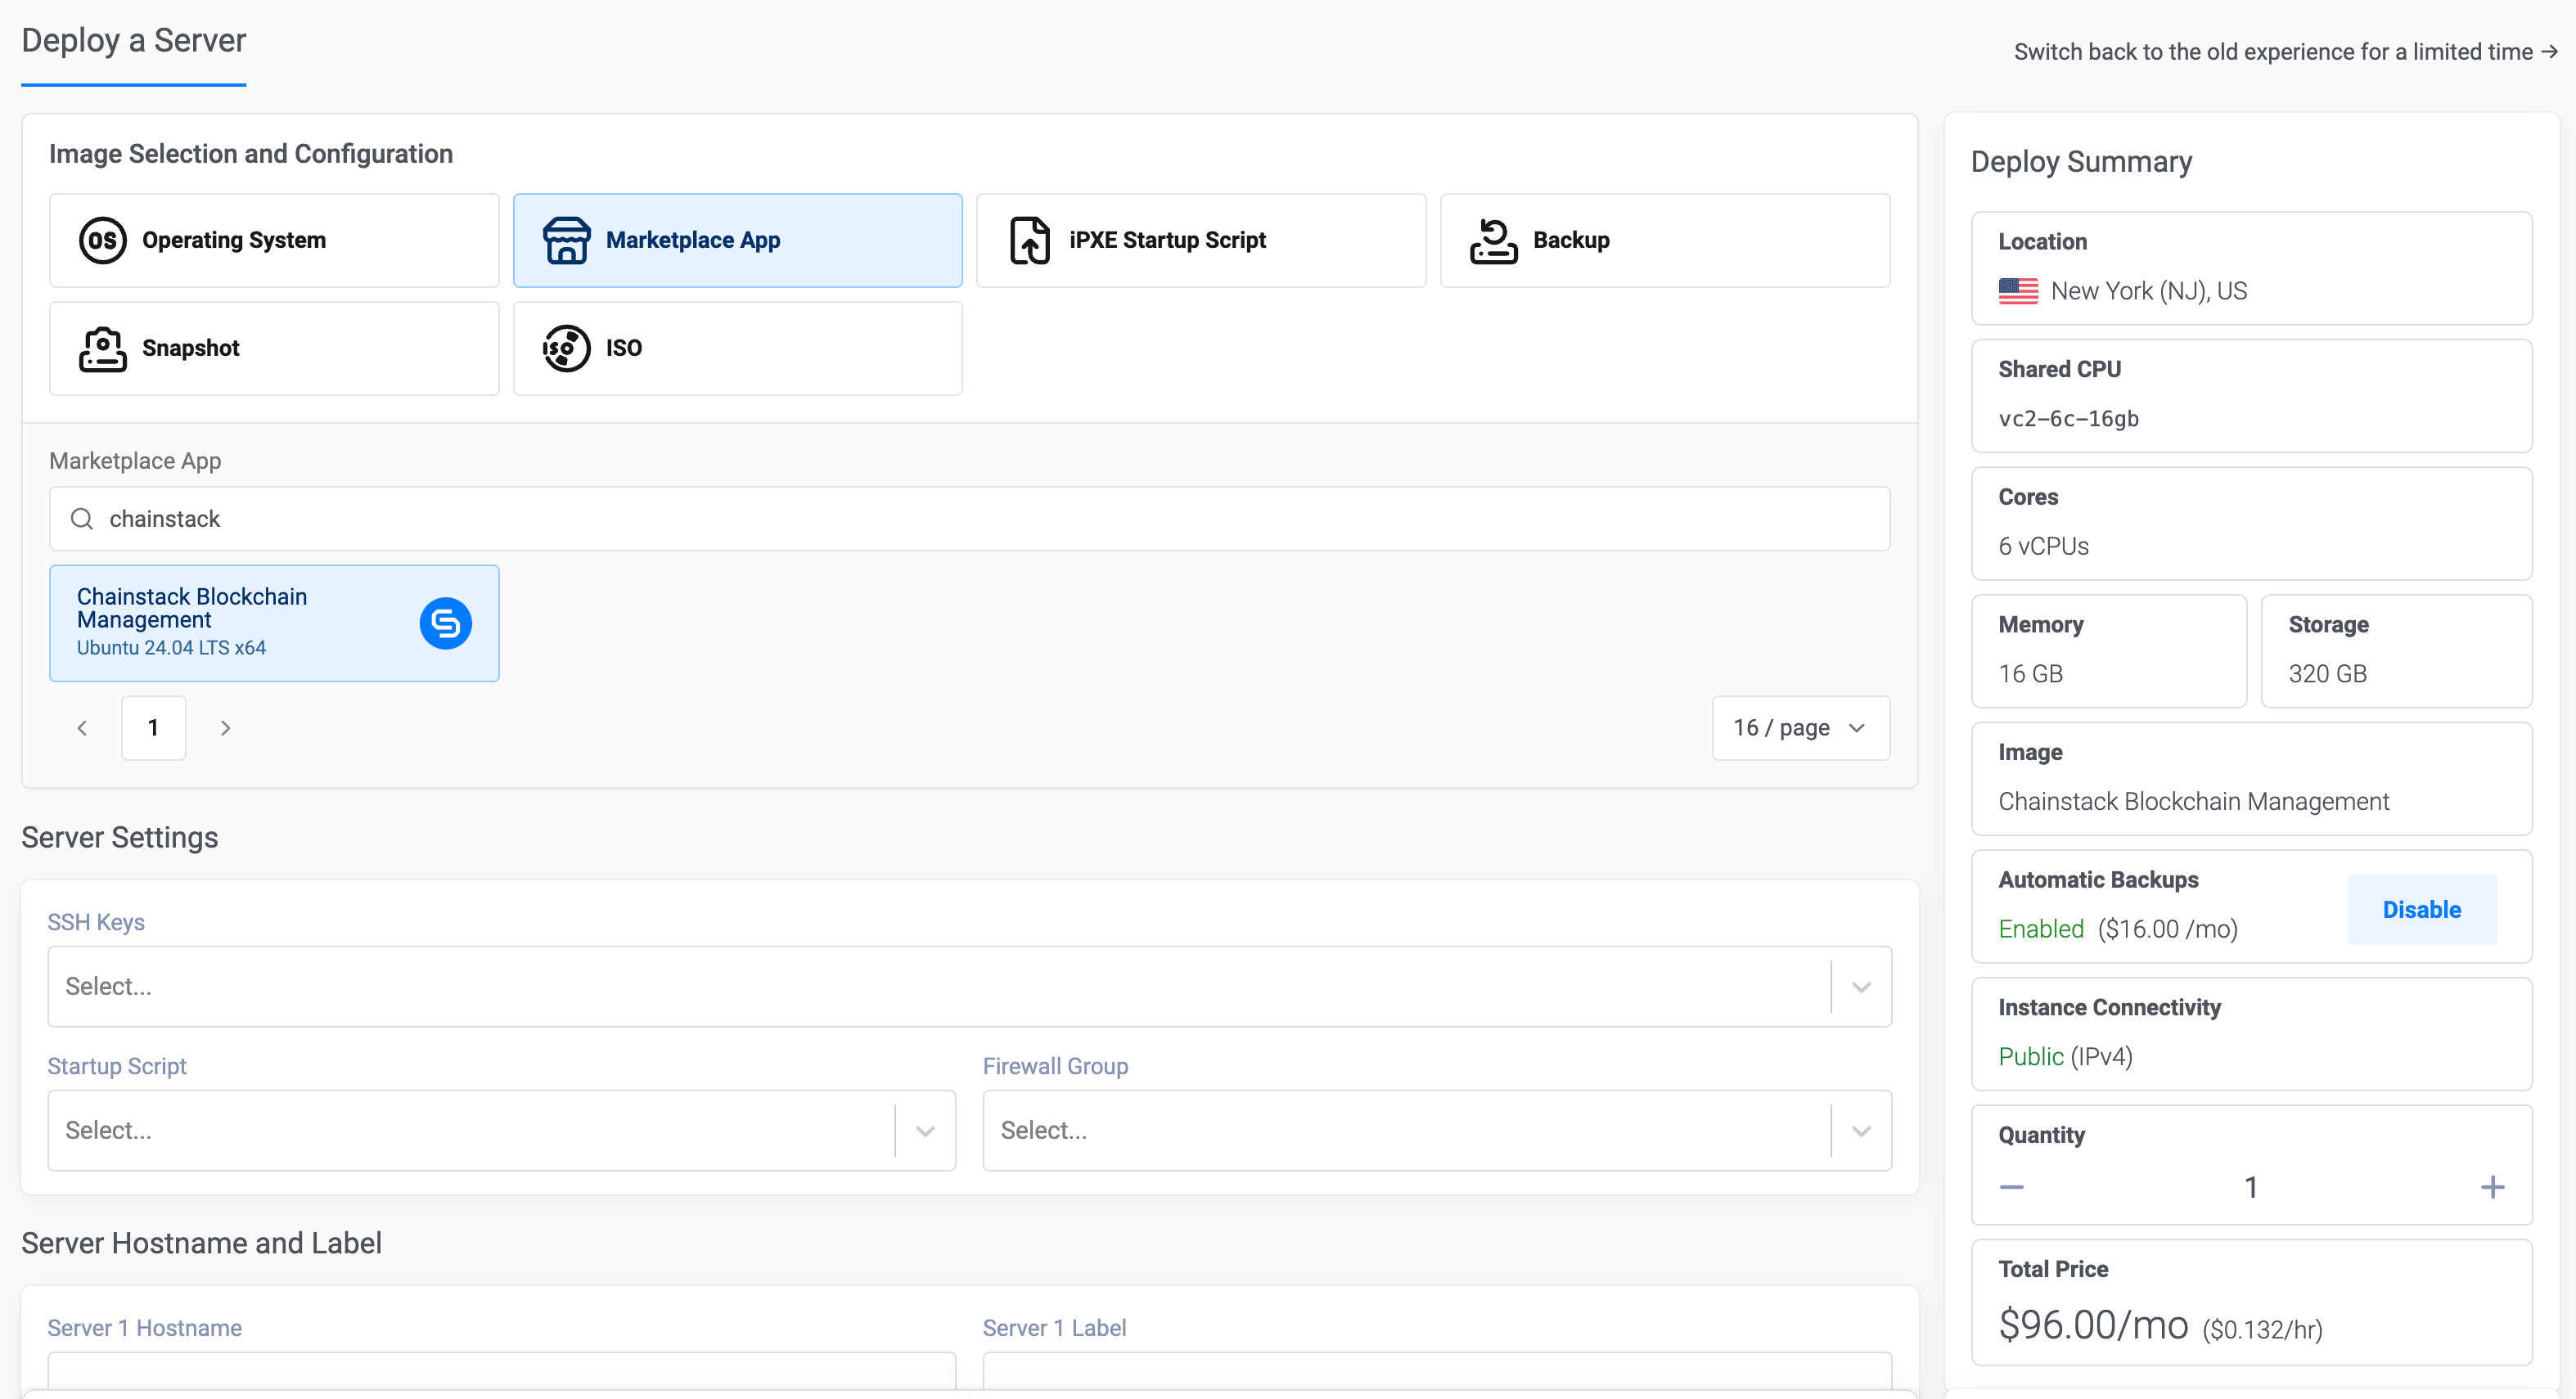Click the vc2-6c-16gb plan text
The height and width of the screenshot is (1399, 2576).
coord(2068,419)
